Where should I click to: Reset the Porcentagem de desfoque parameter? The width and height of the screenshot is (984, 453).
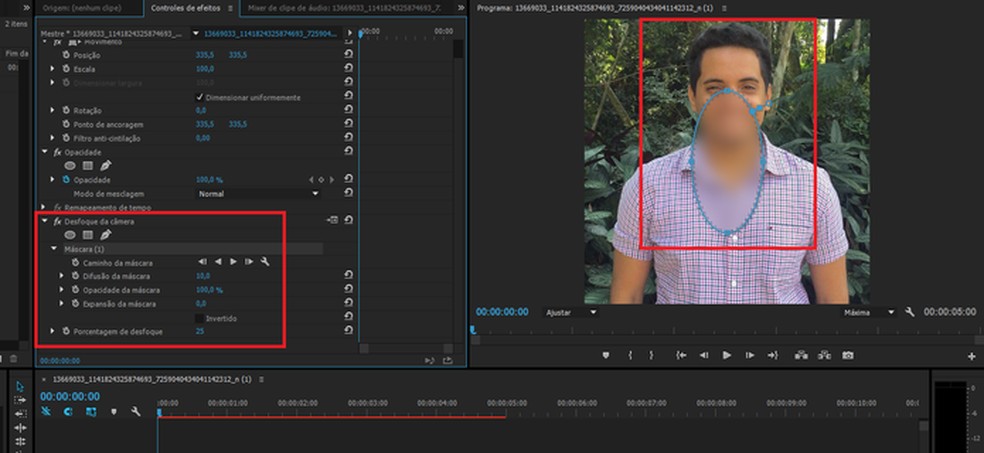(348, 331)
